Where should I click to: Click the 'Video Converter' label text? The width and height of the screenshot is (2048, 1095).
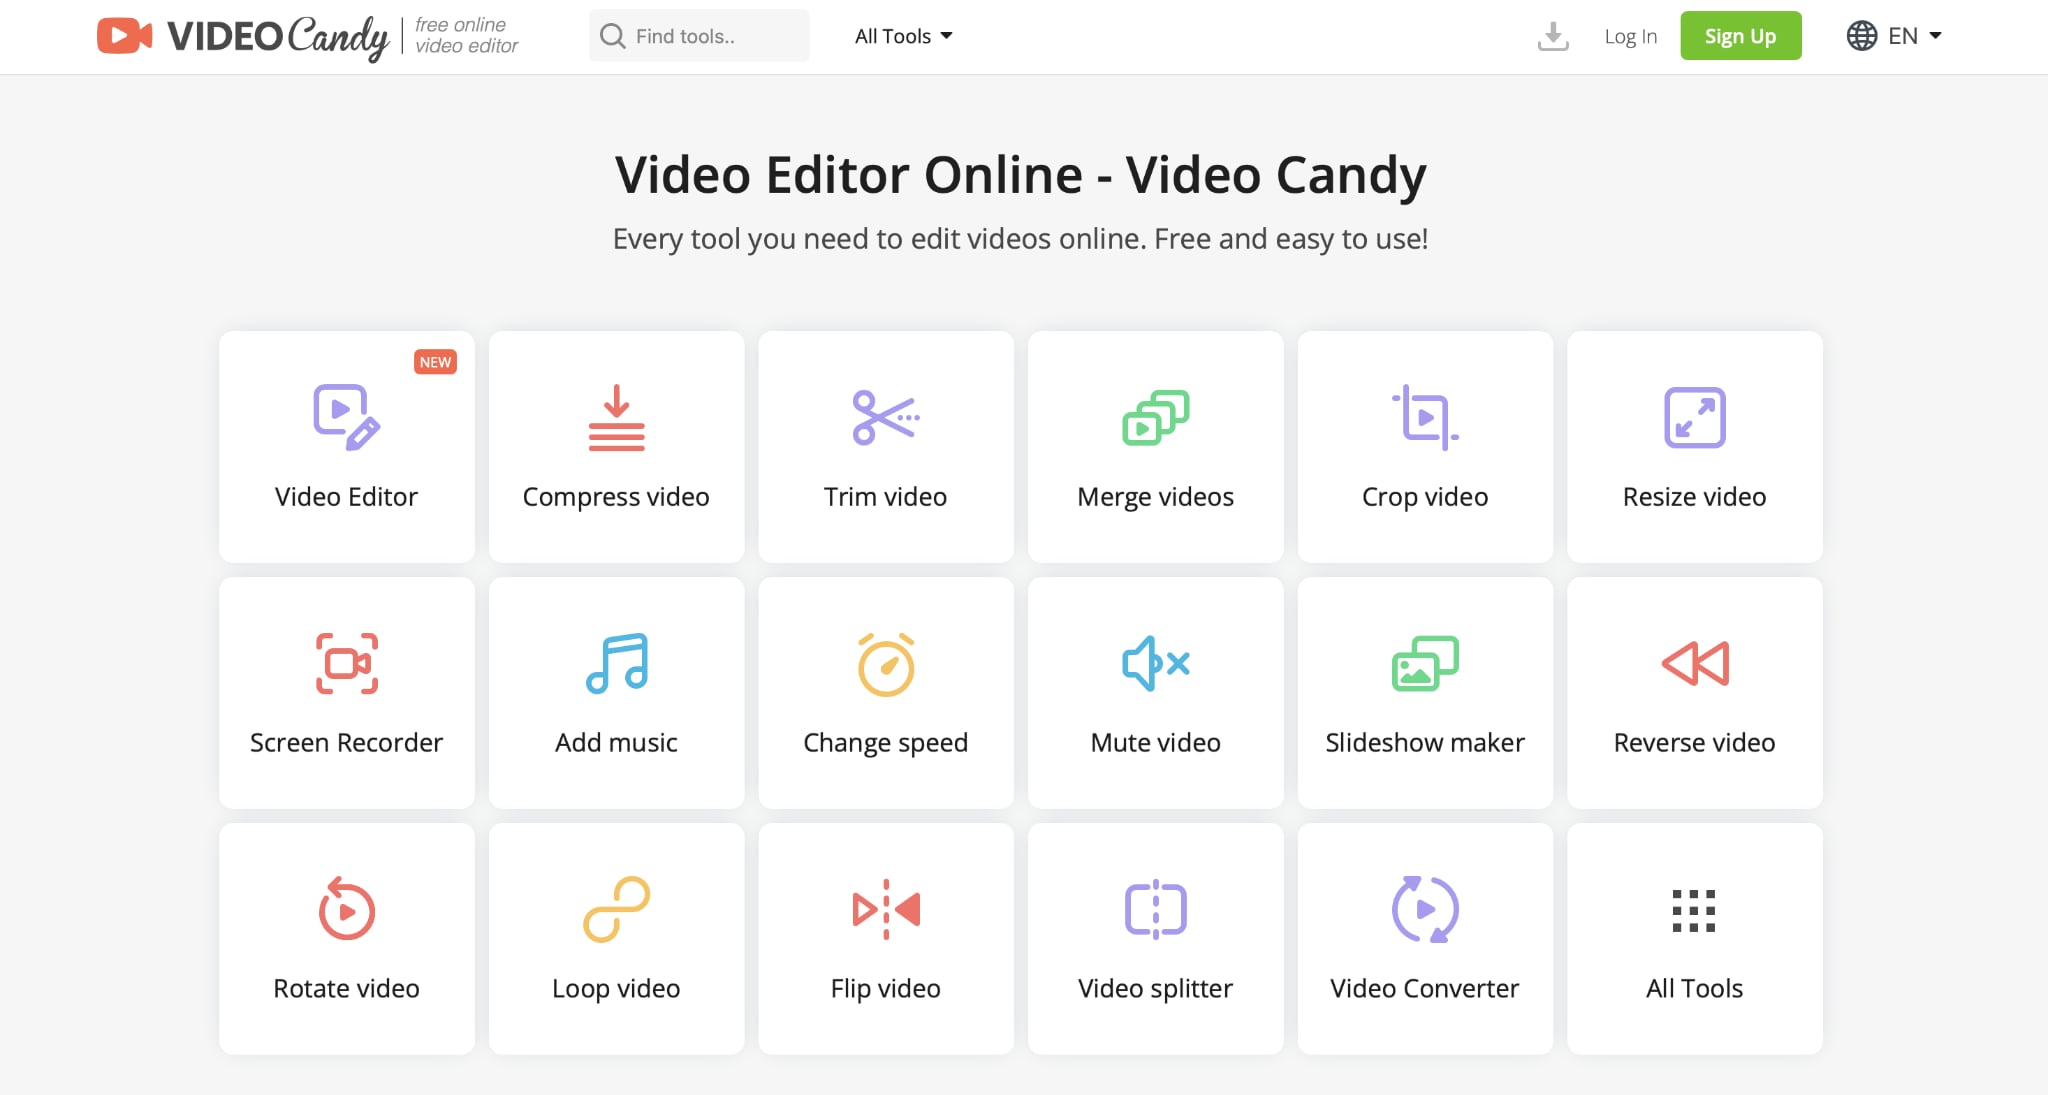tap(1425, 988)
